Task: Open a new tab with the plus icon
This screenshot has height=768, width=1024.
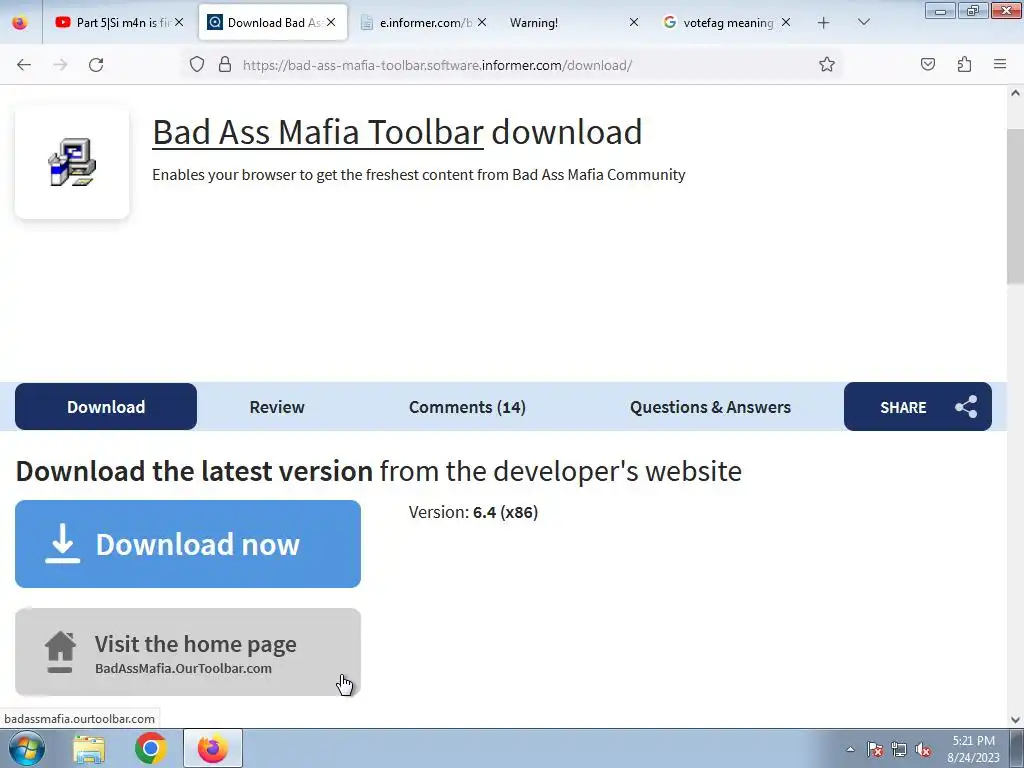Action: pos(824,23)
